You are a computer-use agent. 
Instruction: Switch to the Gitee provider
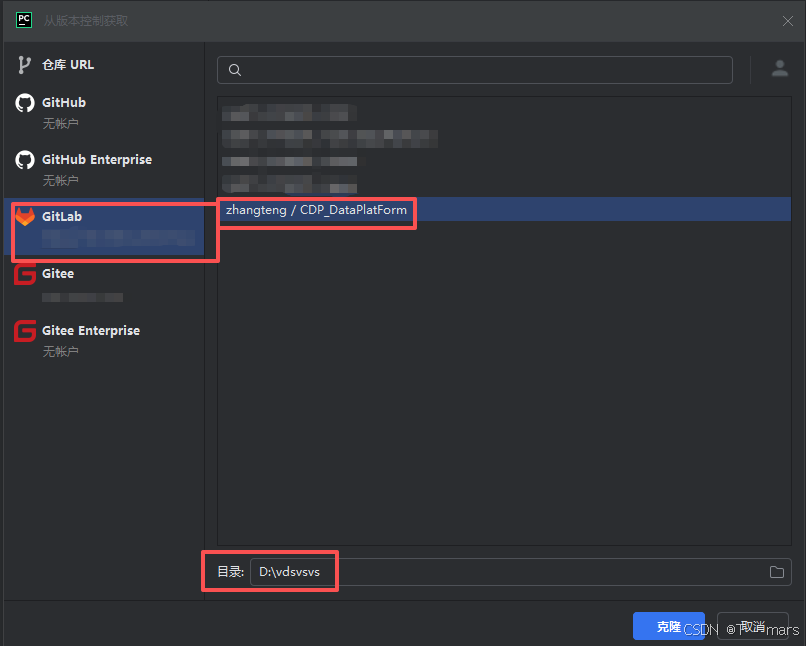pos(104,283)
